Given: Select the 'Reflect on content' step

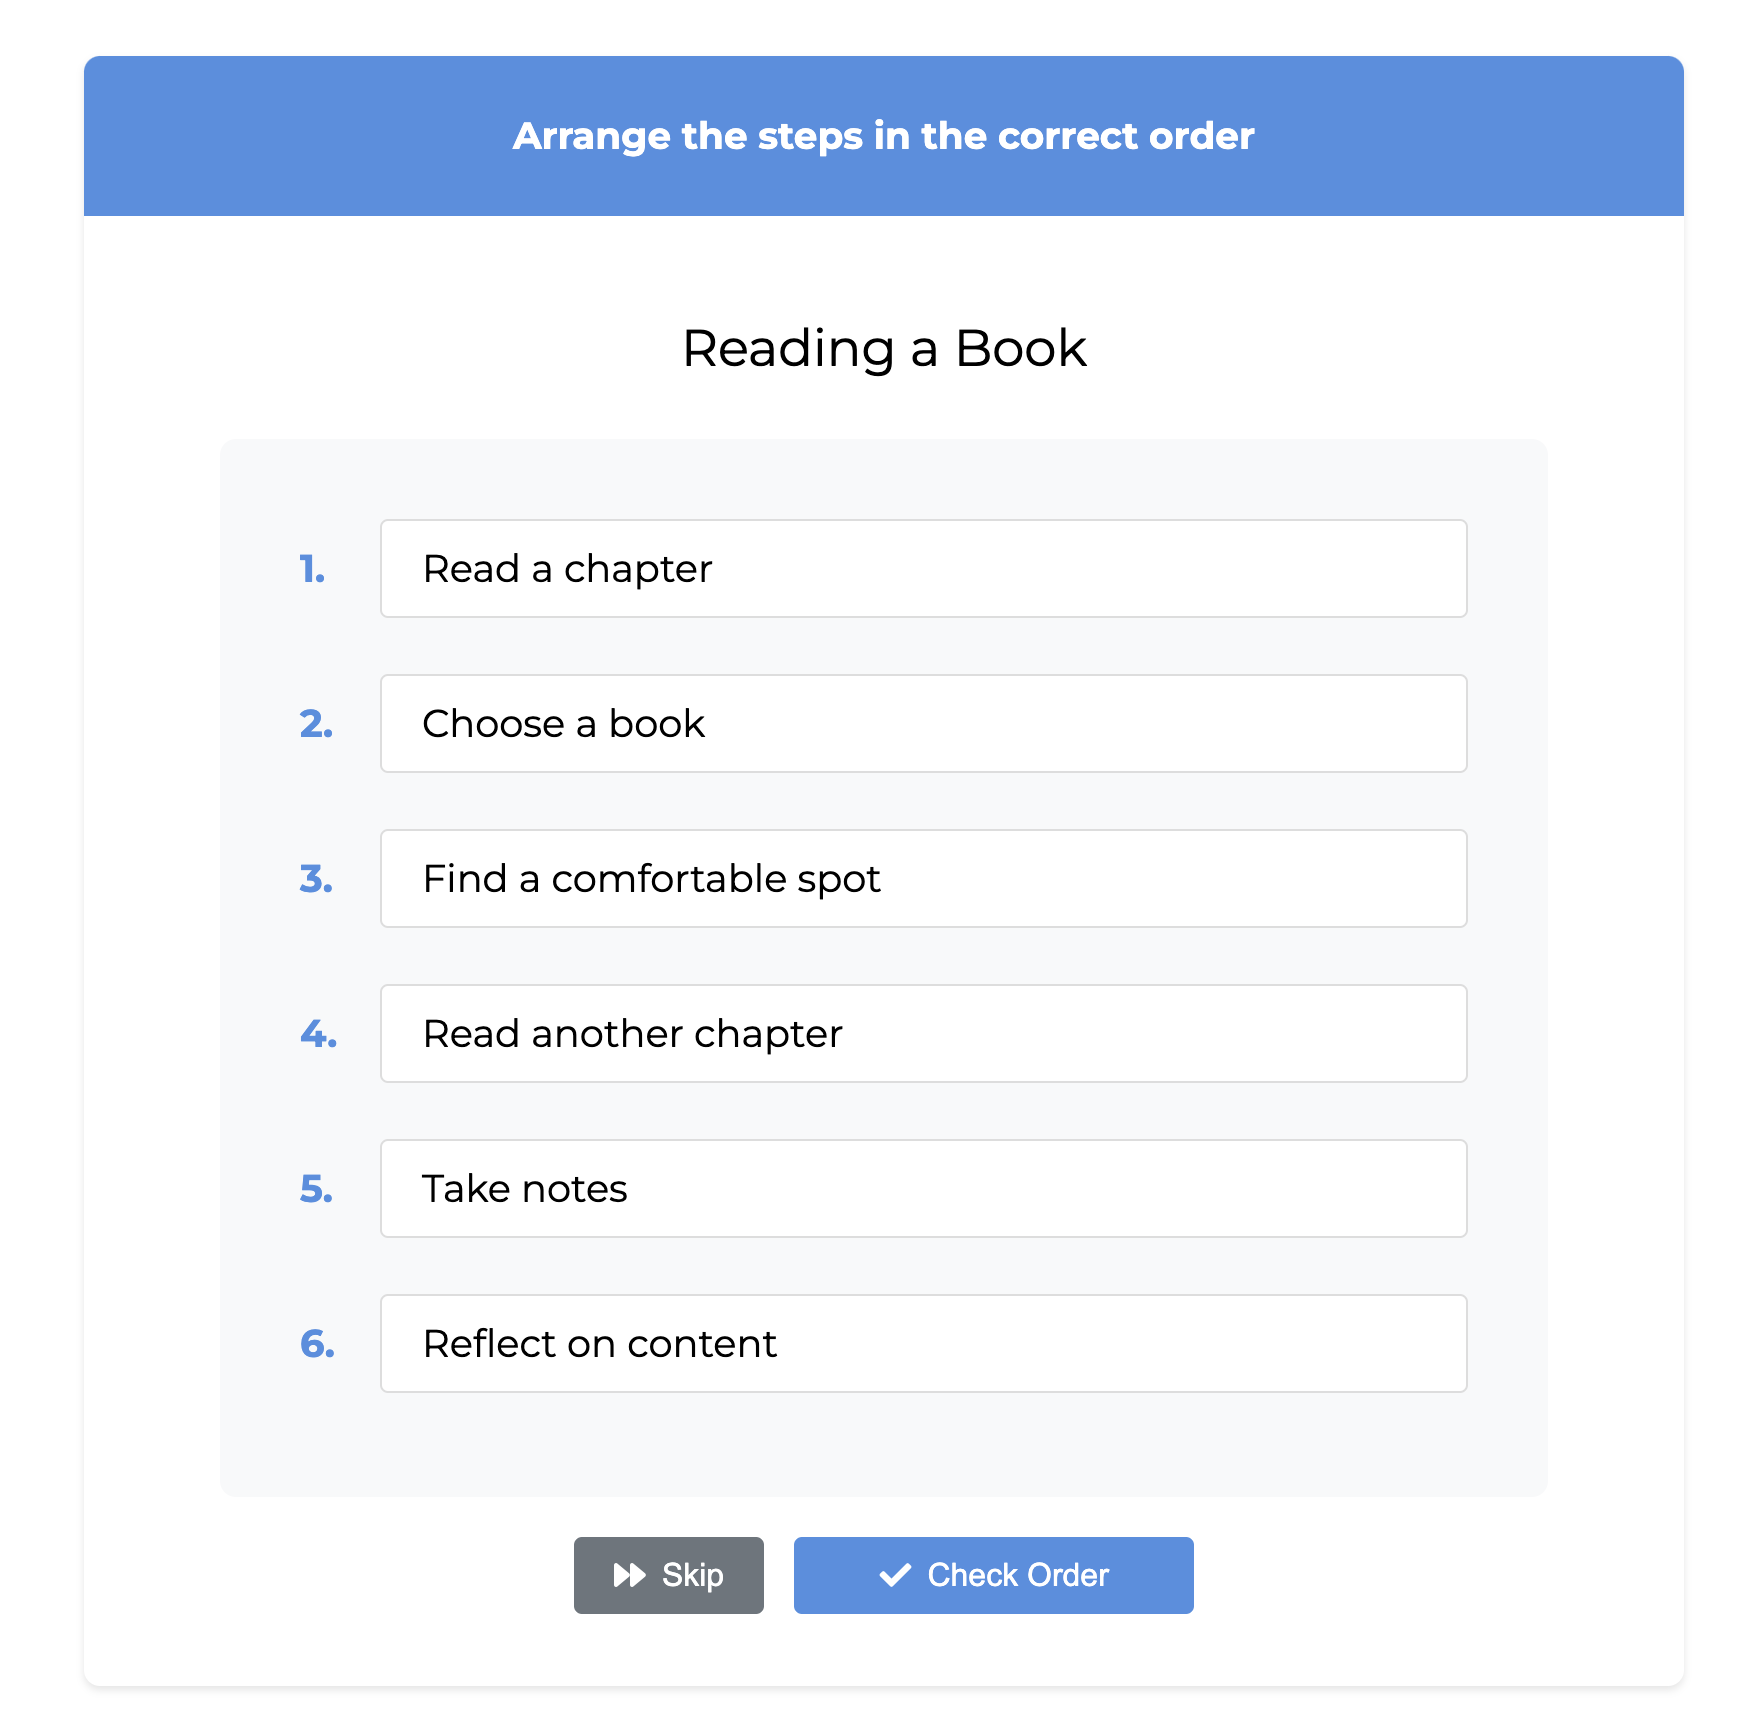Looking at the screenshot, I should point(922,1343).
